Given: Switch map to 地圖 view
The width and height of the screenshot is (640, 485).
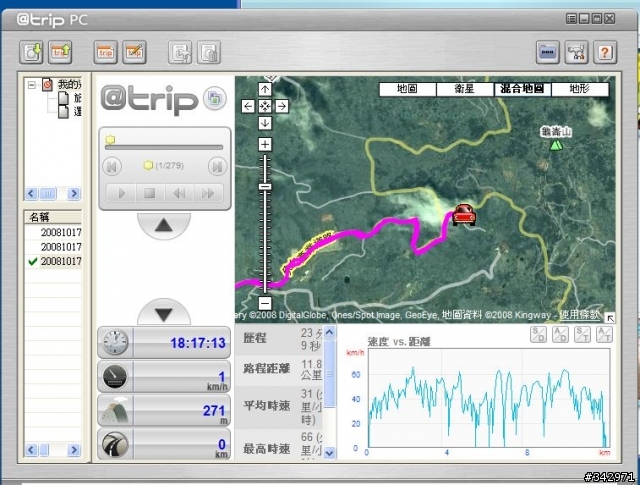Looking at the screenshot, I should pyautogui.click(x=407, y=89).
